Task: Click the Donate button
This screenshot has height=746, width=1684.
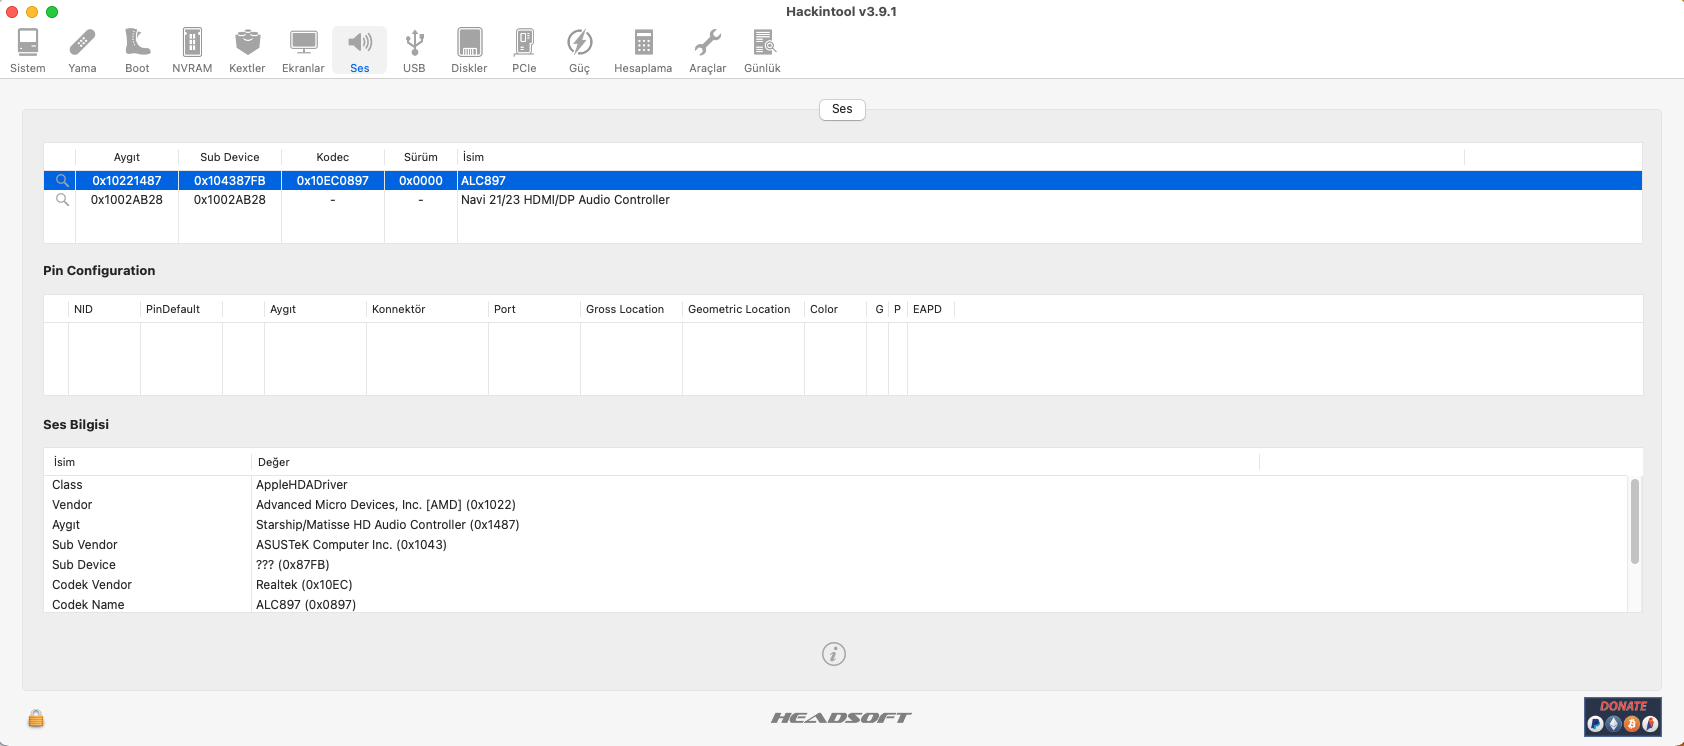Action: pos(1622,716)
